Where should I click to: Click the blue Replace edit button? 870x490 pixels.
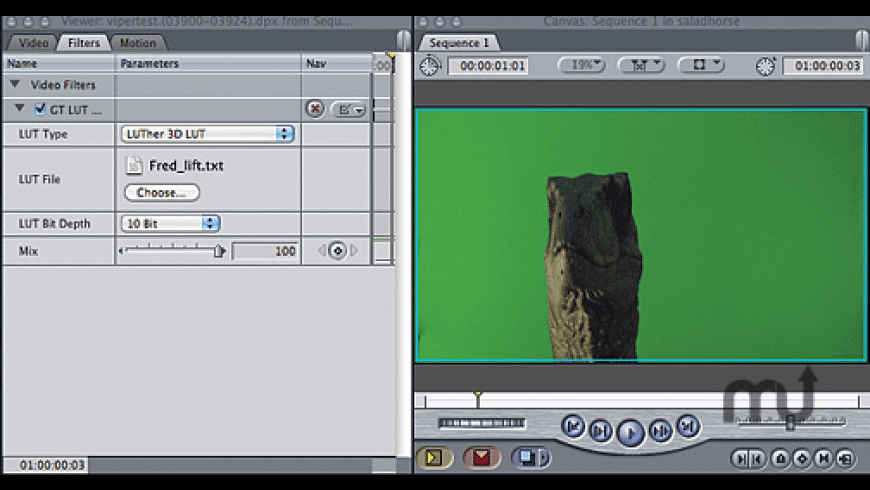click(x=528, y=458)
